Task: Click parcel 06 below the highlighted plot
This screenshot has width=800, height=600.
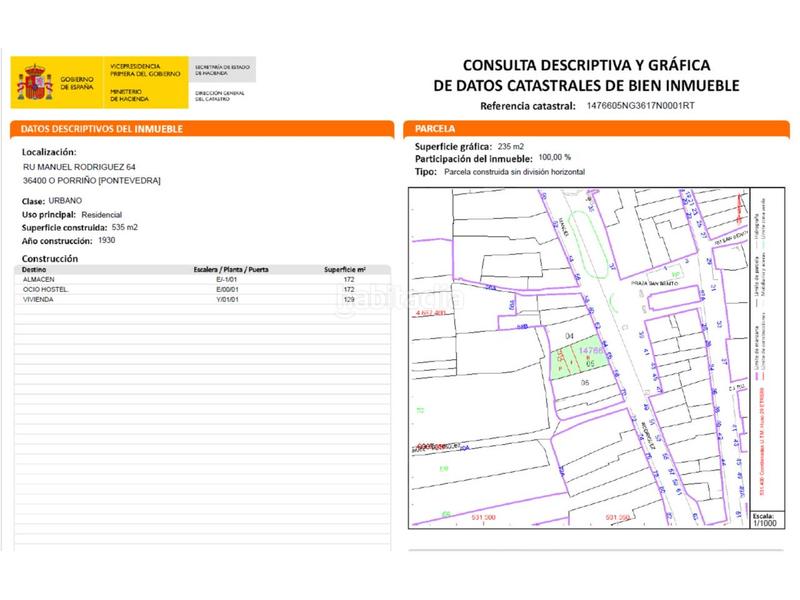Action: 584,382
